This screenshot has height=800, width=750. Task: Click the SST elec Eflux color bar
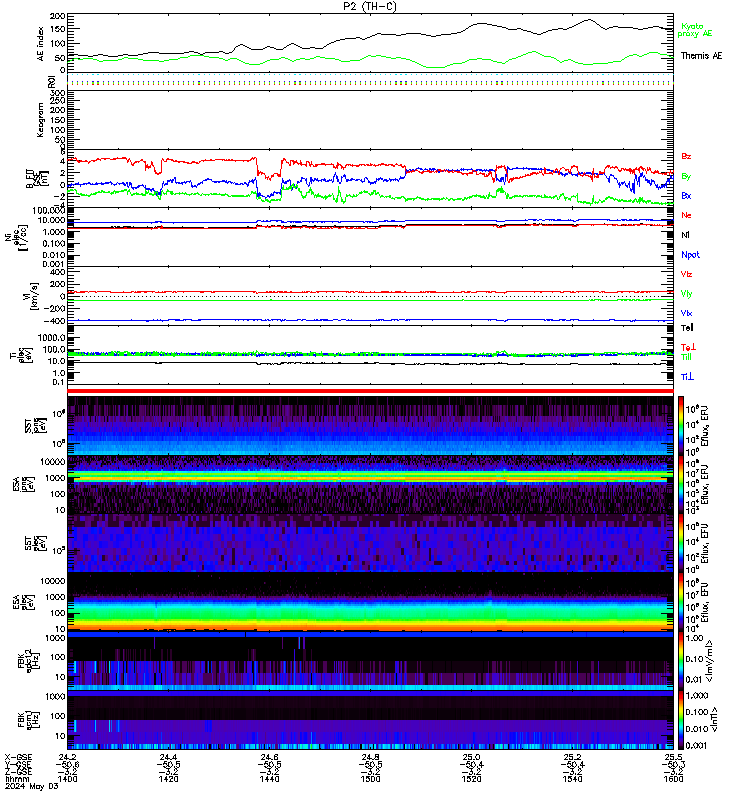click(x=681, y=543)
